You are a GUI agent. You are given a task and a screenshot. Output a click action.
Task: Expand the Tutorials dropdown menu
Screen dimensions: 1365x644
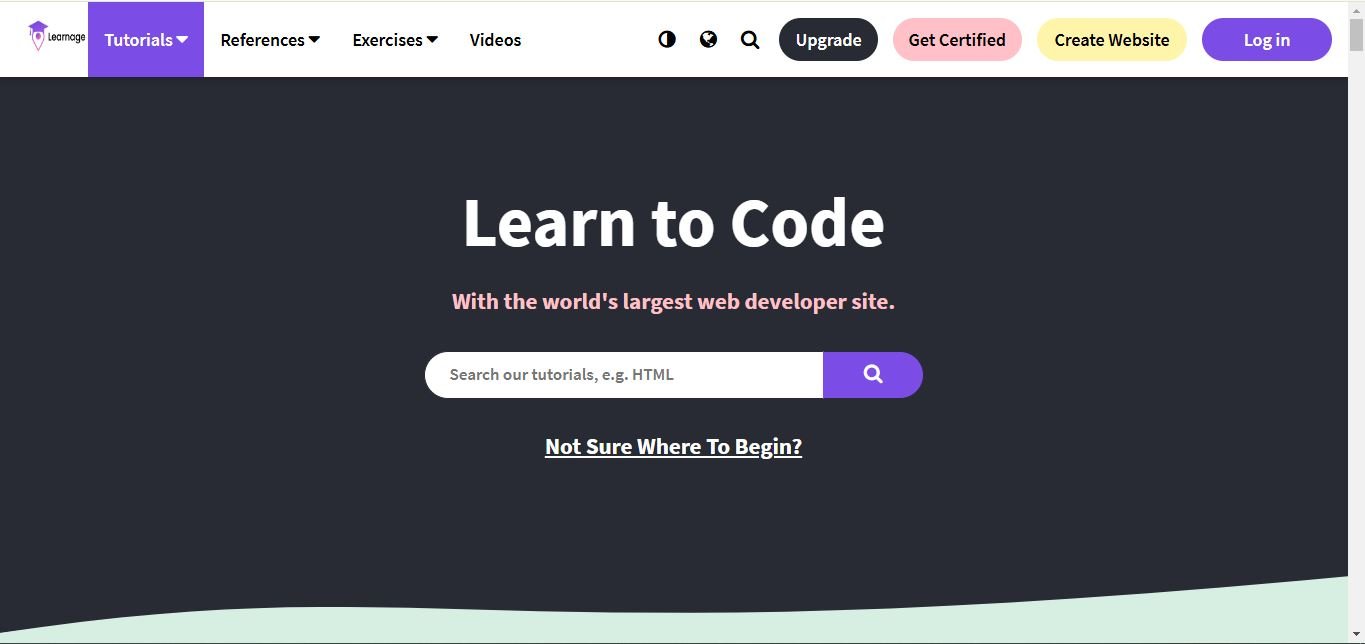146,40
